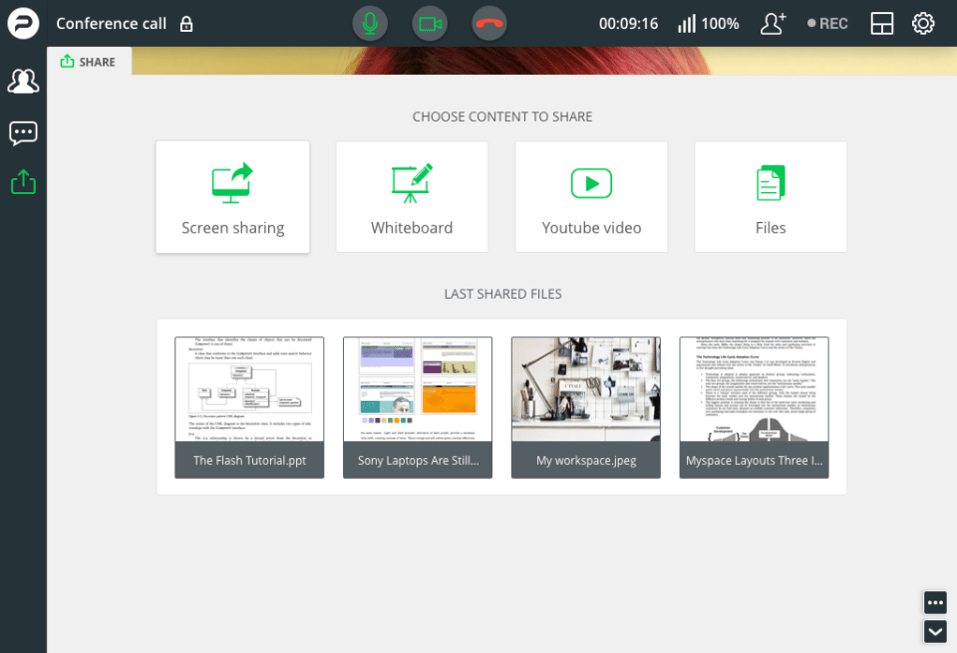The height and width of the screenshot is (653, 957).
Task: Change the layout view icon
Action: click(881, 24)
